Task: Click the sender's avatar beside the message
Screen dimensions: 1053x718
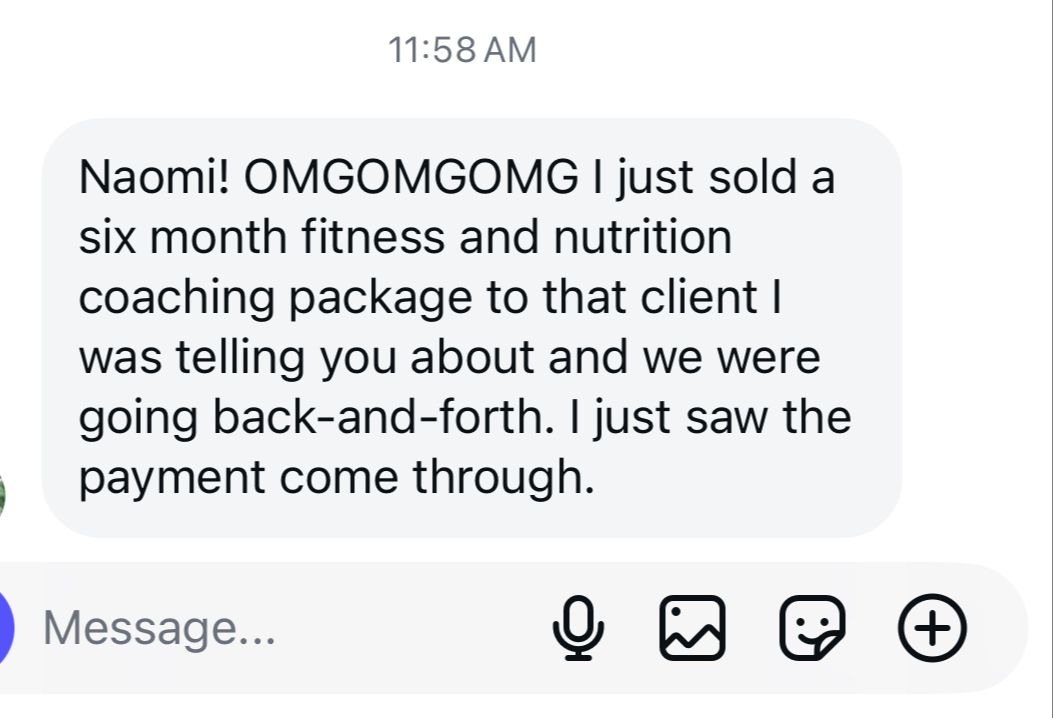Action: (3, 493)
